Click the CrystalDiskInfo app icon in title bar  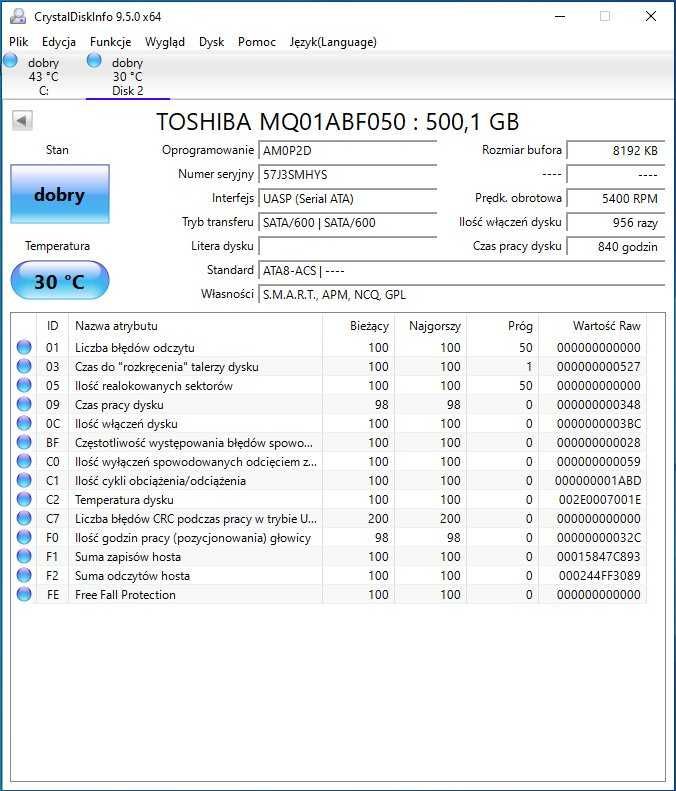18,16
